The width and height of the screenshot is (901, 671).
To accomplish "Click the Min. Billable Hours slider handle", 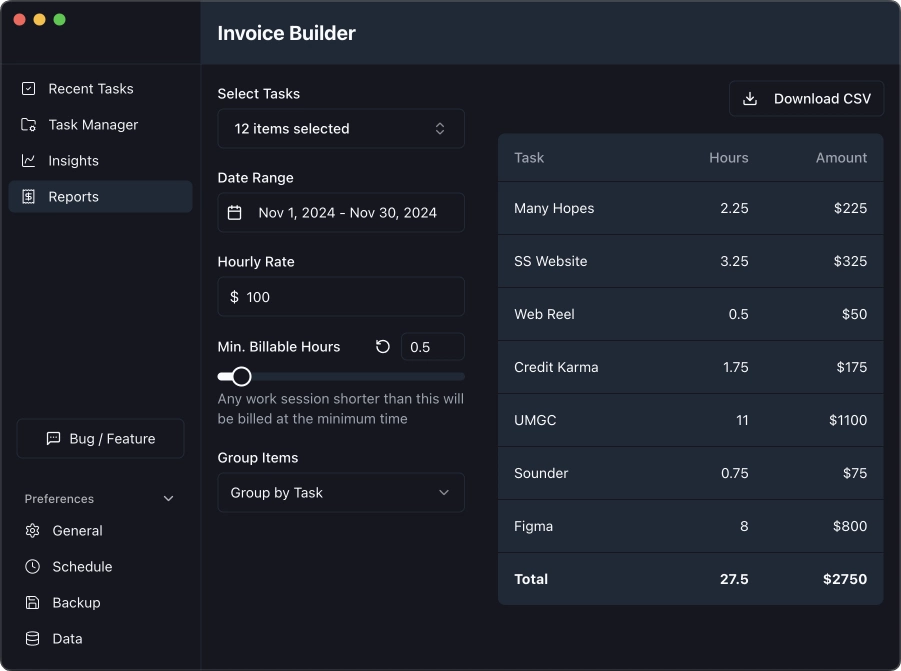I will tap(242, 376).
